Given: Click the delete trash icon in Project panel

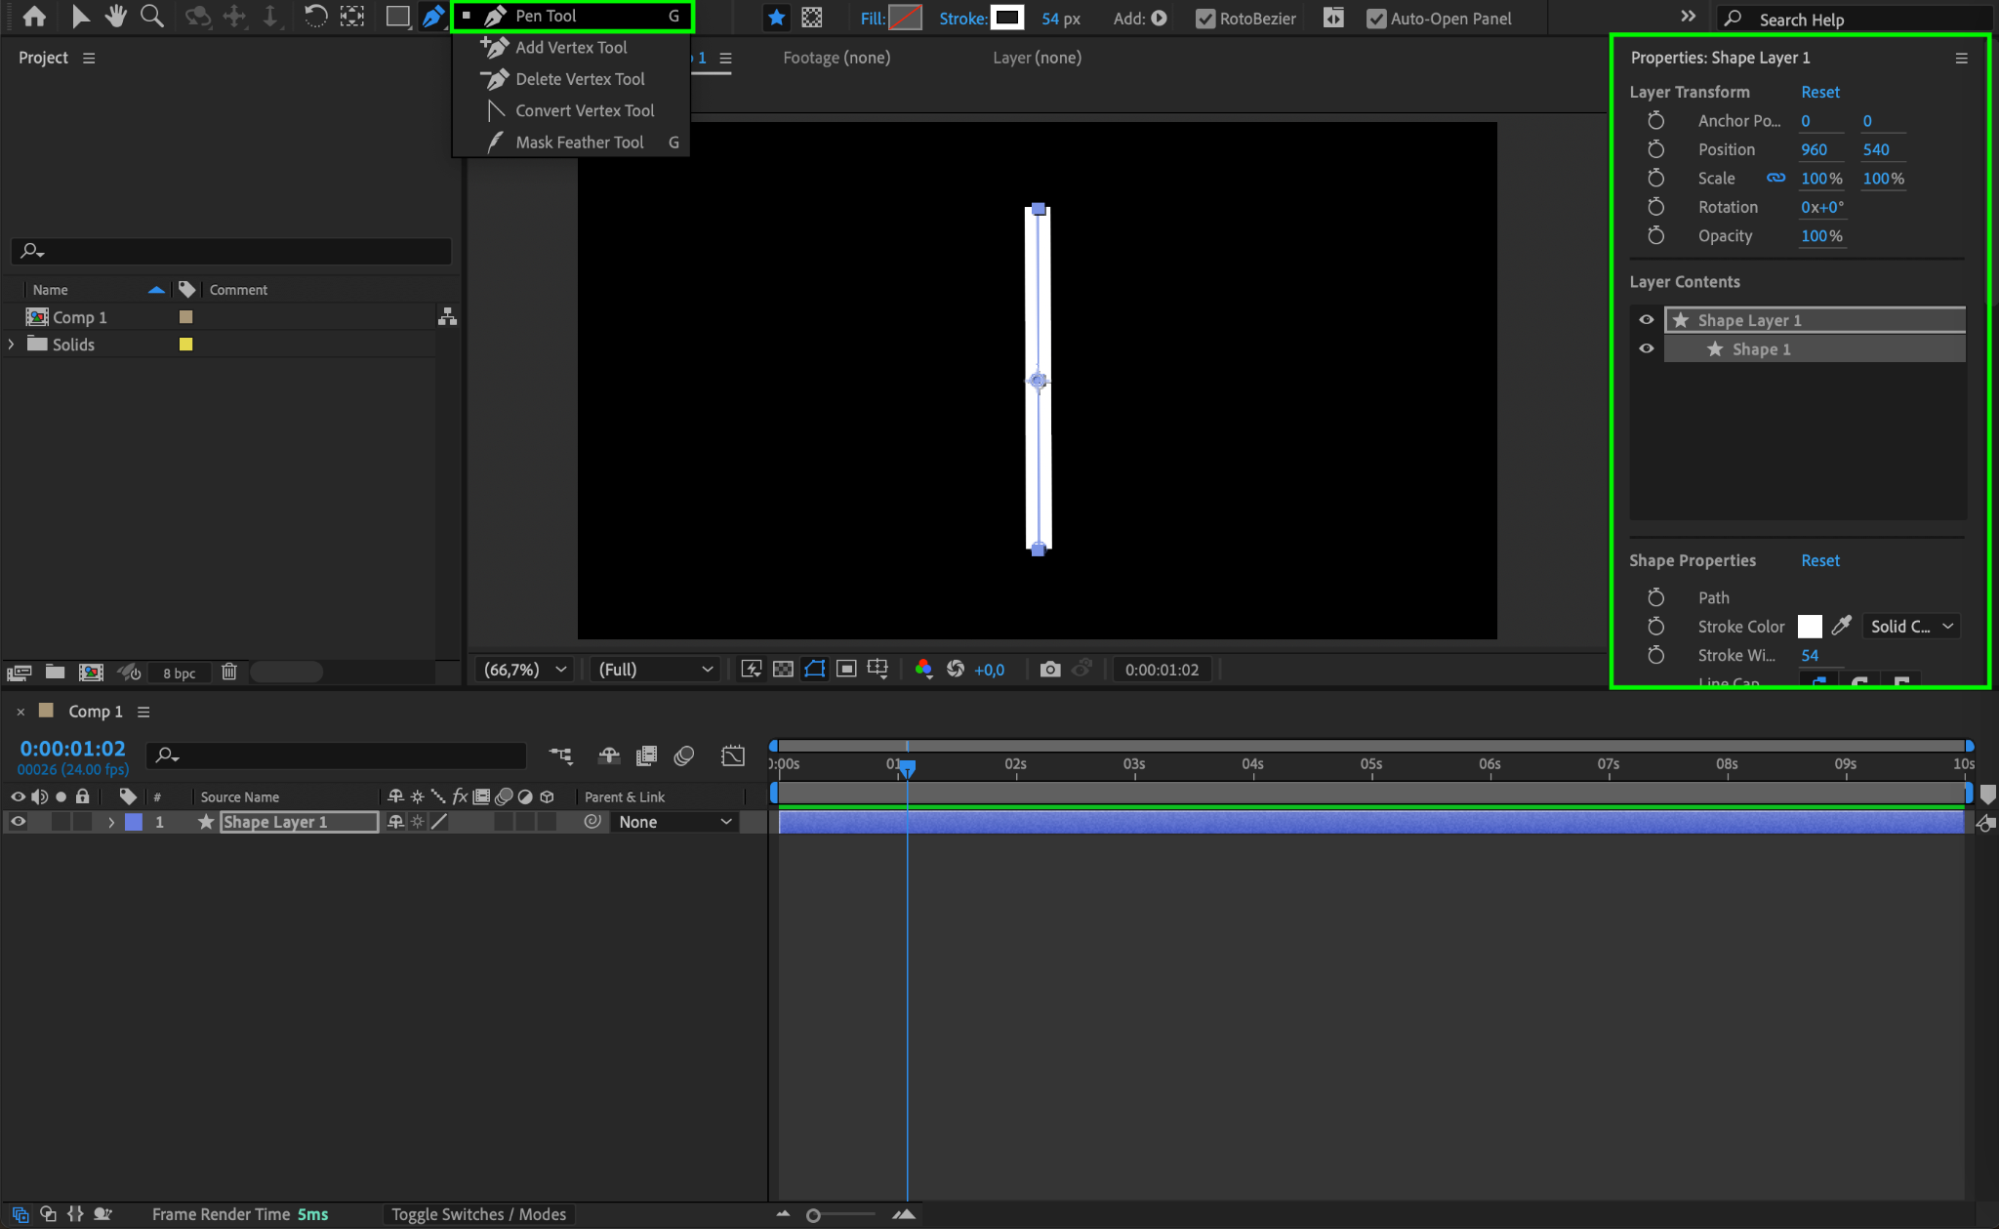Looking at the screenshot, I should coord(229,672).
